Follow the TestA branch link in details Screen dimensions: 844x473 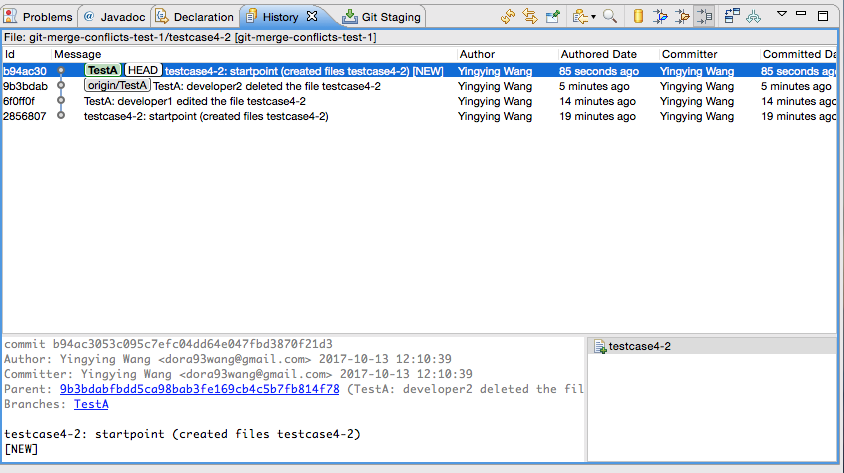(x=91, y=404)
